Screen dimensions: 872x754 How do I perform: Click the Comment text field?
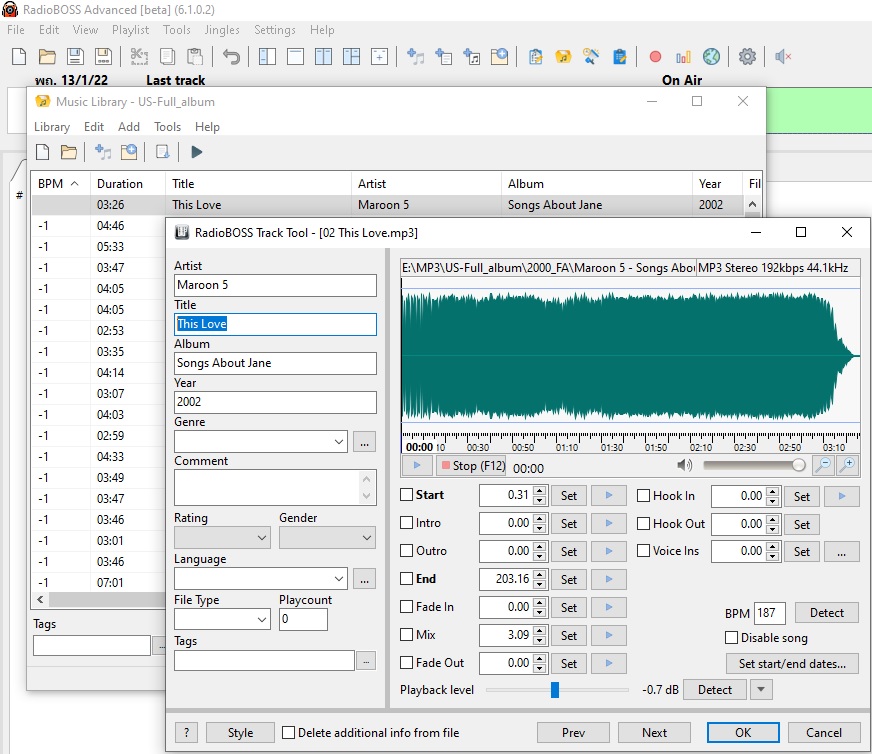pyautogui.click(x=267, y=487)
